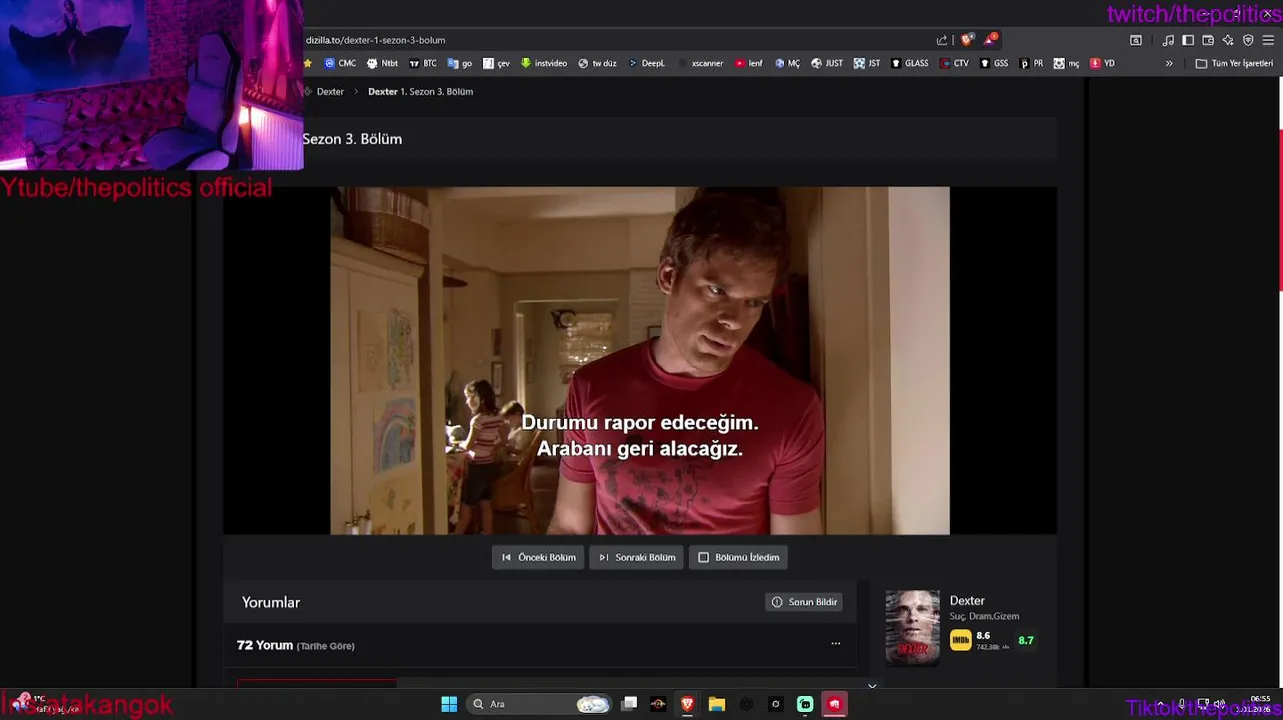Open the browser media music-note control
Image resolution: width=1283 pixels, height=720 pixels.
point(1168,40)
